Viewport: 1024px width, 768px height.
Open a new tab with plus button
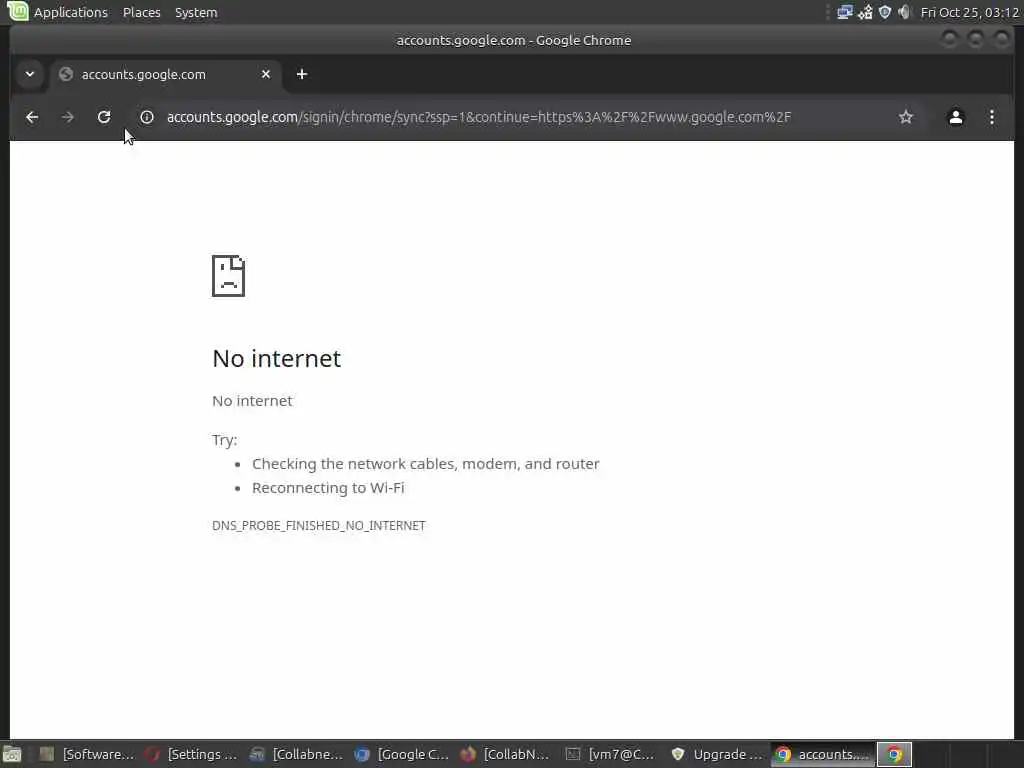302,74
